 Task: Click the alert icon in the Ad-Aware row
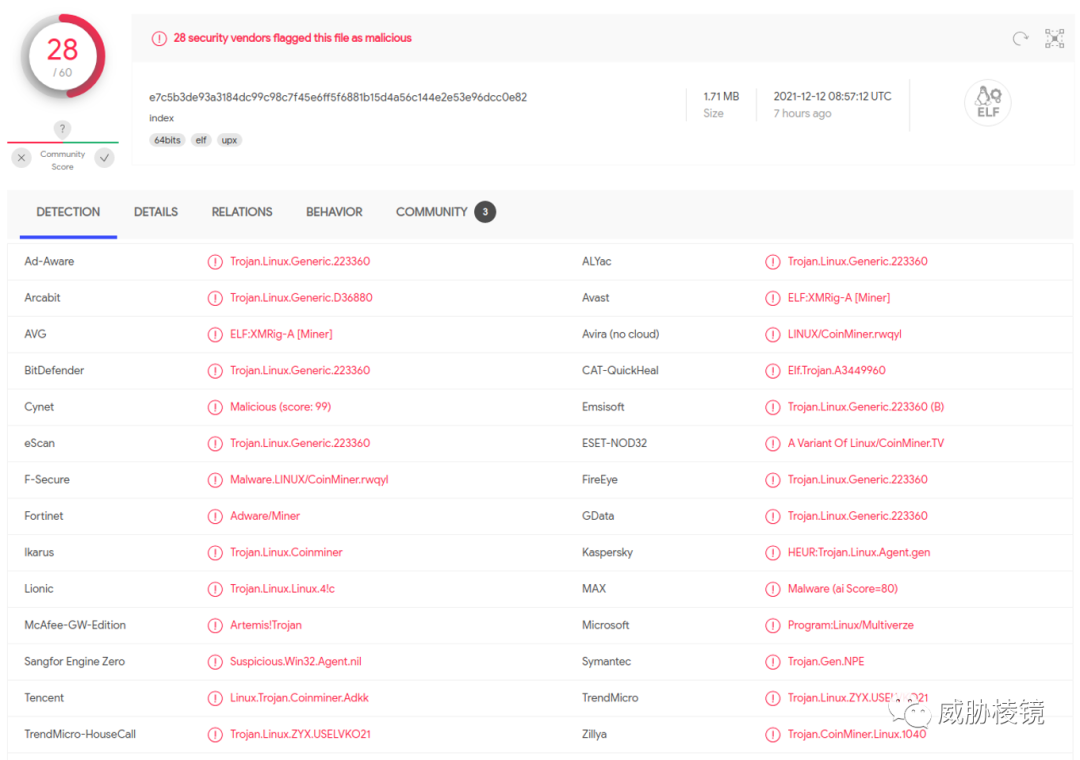(215, 262)
